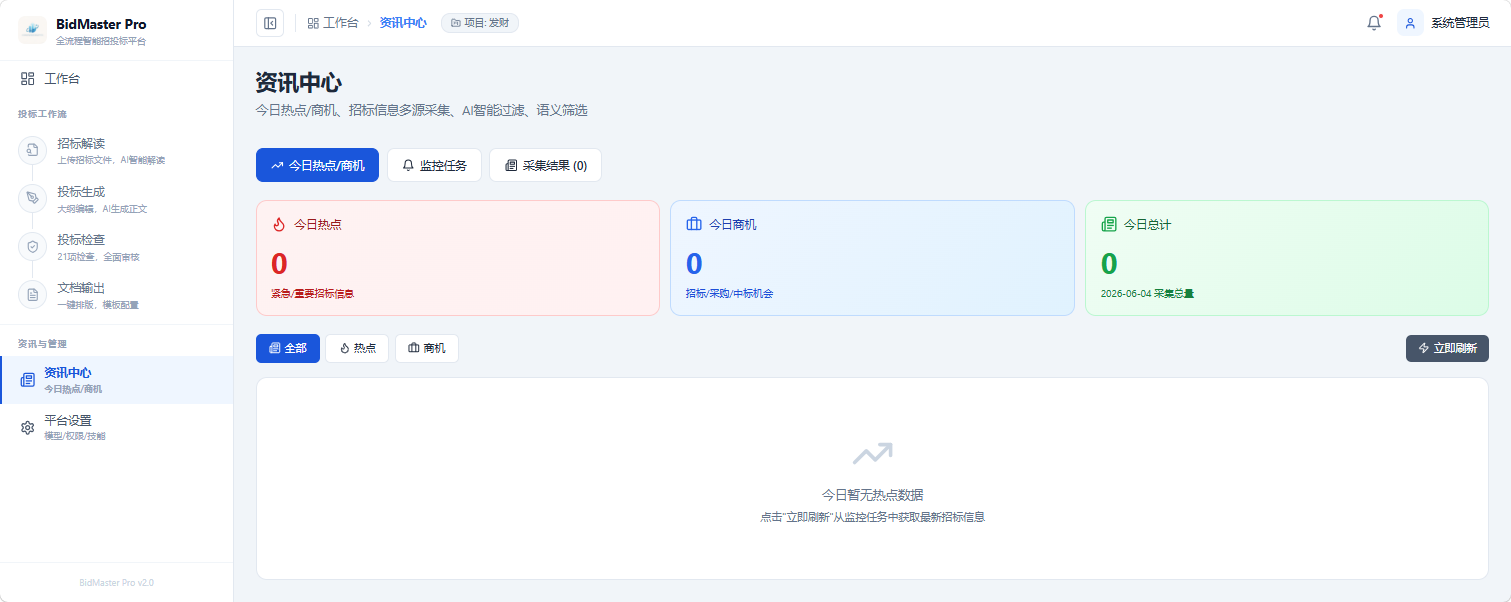Image resolution: width=1511 pixels, height=602 pixels.
Task: Click the 今日热点 stat card
Action: point(458,258)
